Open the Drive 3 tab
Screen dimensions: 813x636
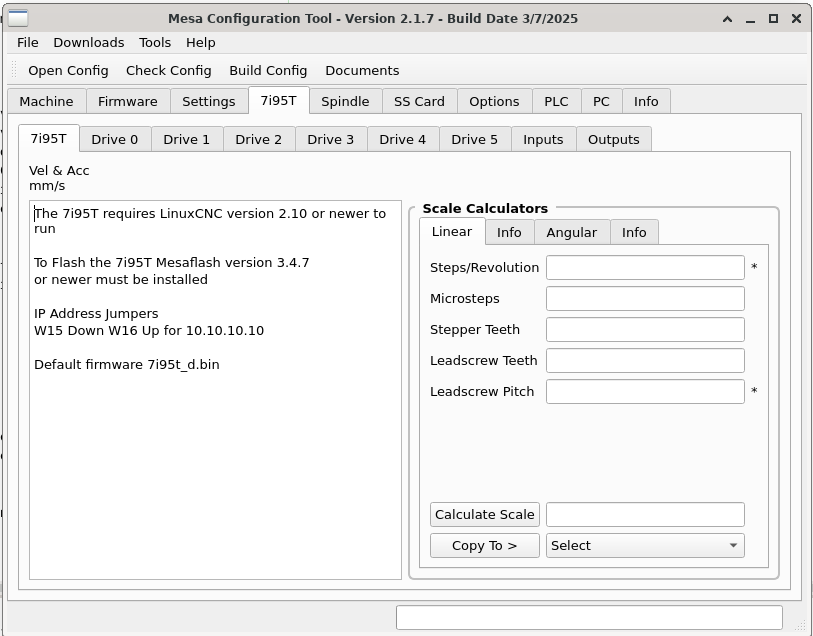[331, 139]
